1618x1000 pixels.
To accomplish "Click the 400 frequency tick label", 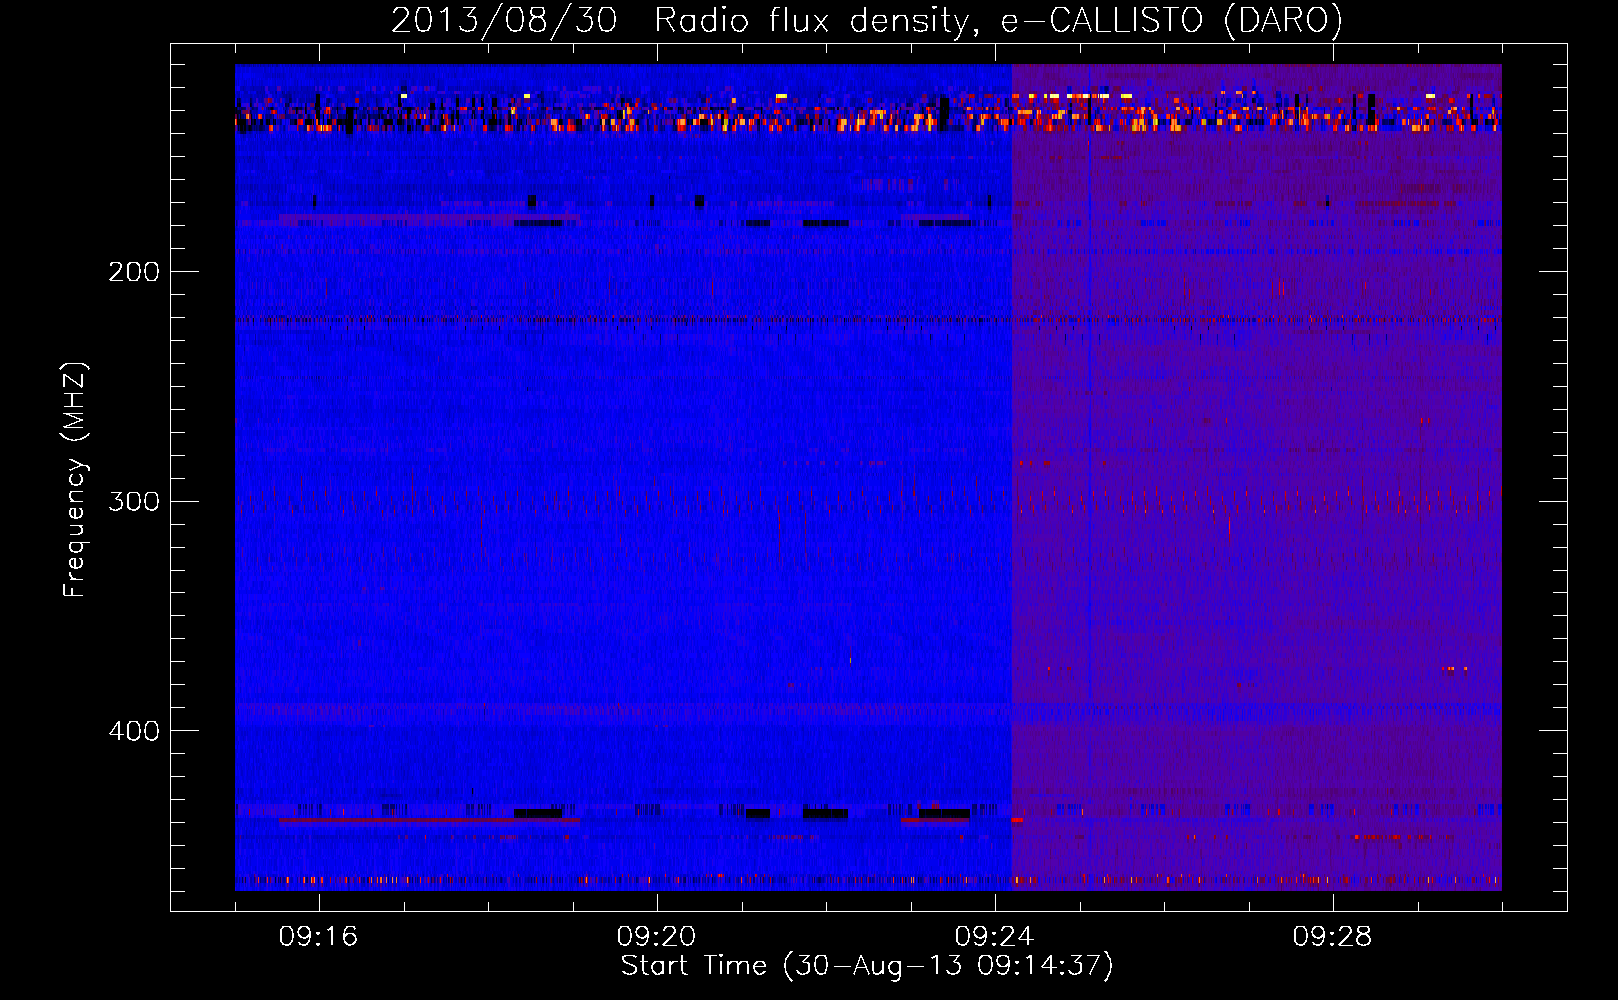I will tap(134, 731).
